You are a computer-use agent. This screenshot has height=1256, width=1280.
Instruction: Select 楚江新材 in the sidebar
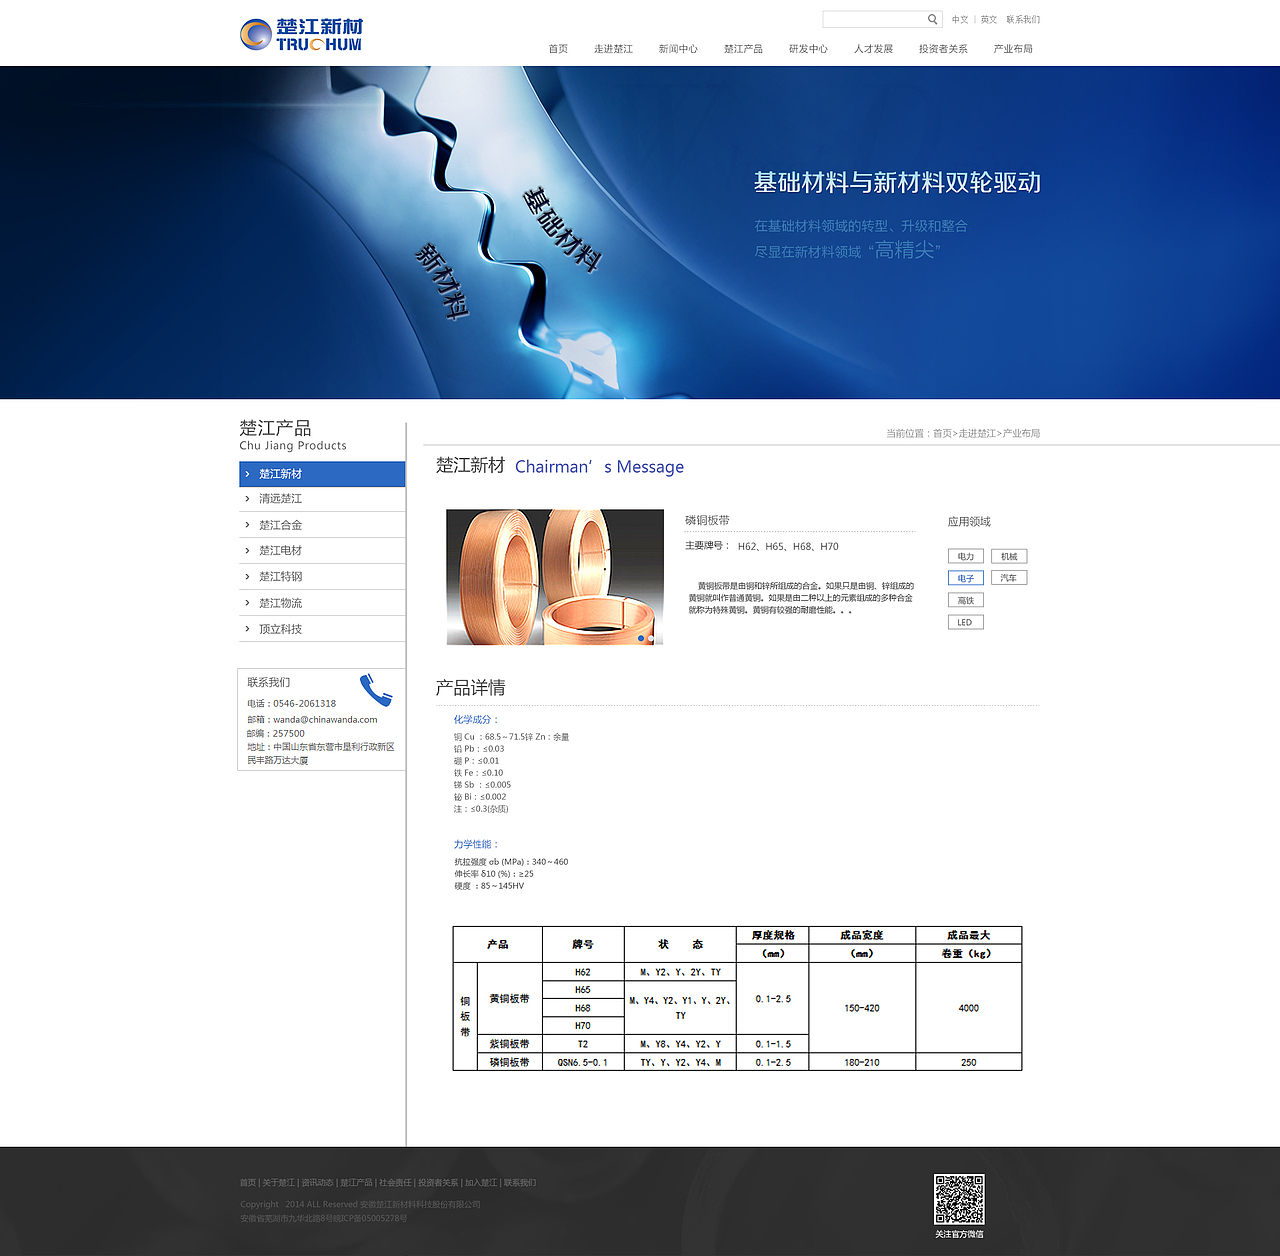click(x=322, y=474)
